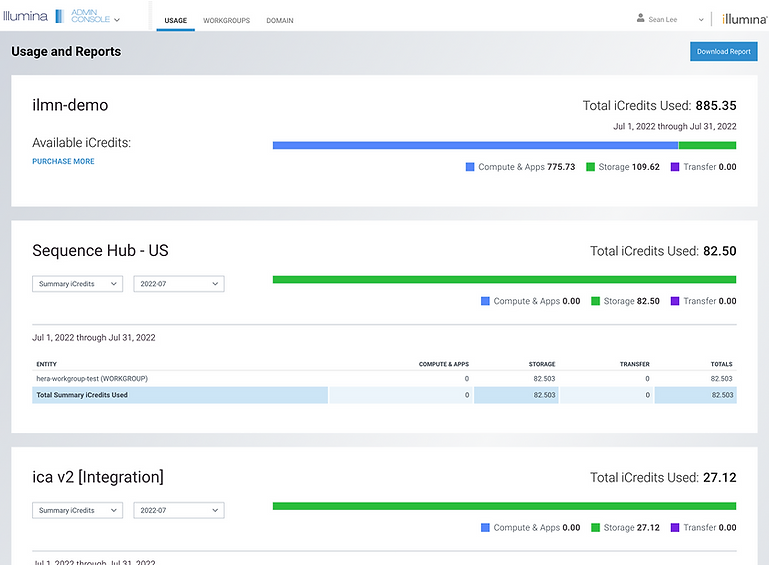Viewport: 769px width, 565px height.
Task: Switch to the Domain tab
Action: [280, 21]
